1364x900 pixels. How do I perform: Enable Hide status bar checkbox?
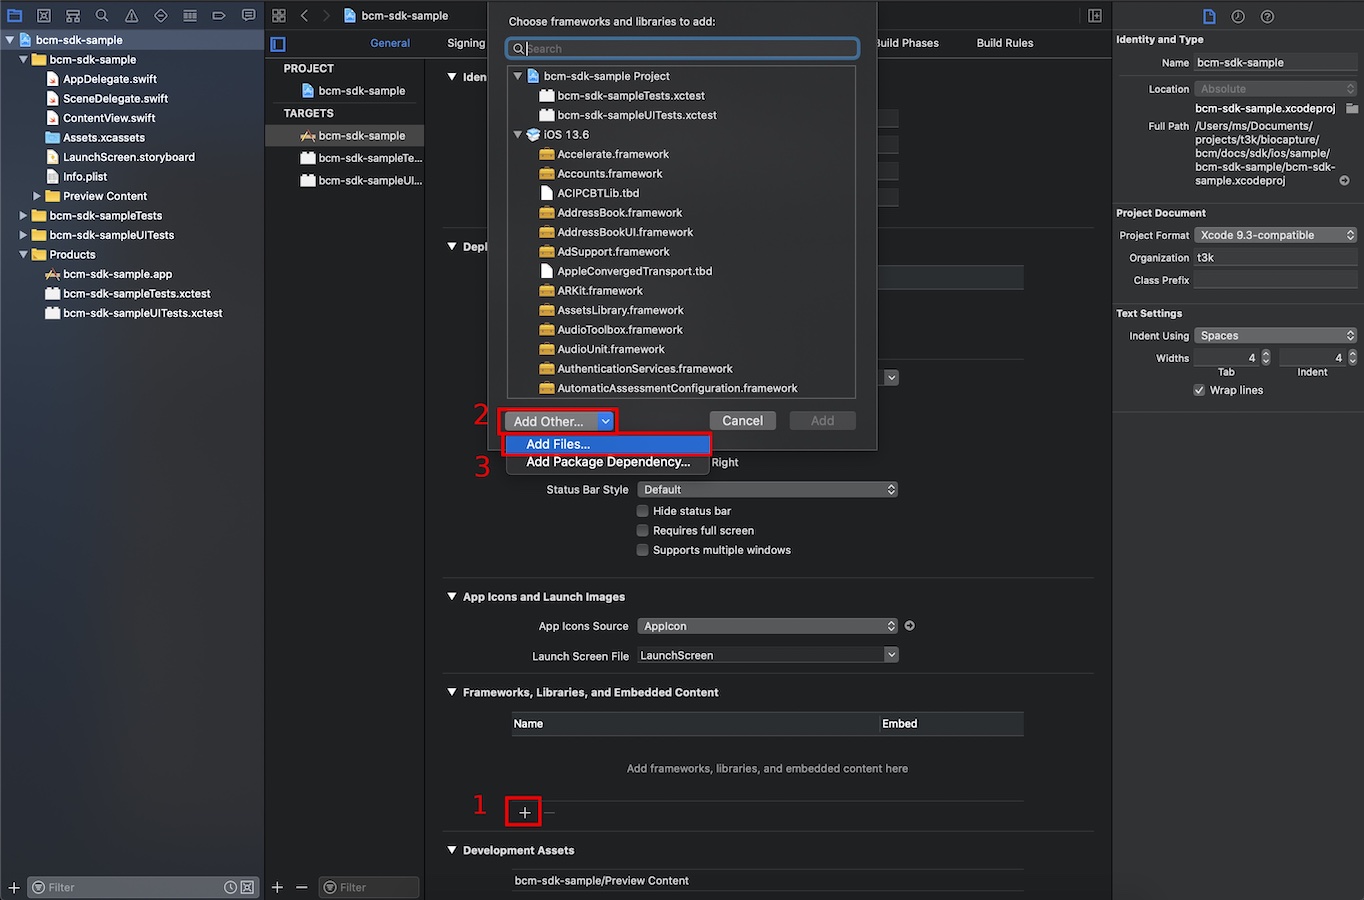pos(643,511)
